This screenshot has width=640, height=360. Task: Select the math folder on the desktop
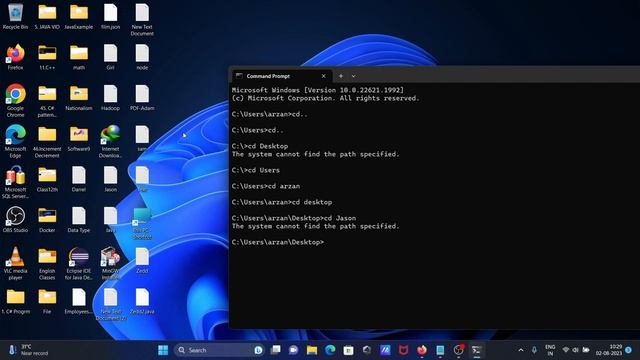click(x=79, y=57)
